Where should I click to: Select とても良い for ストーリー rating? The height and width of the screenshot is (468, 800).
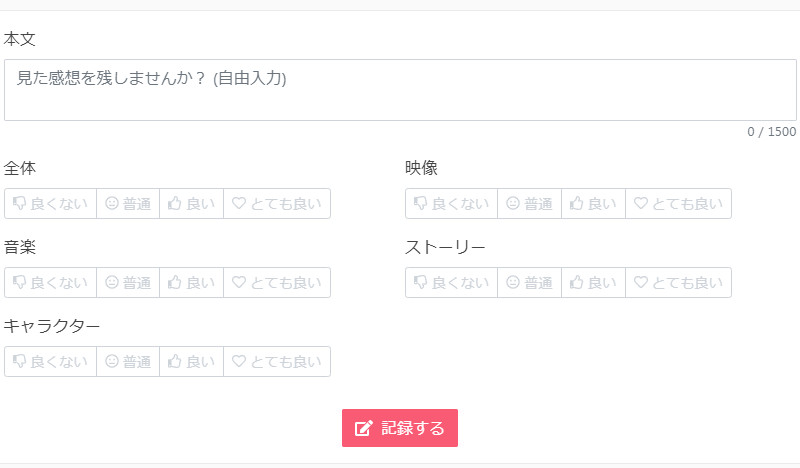click(679, 283)
